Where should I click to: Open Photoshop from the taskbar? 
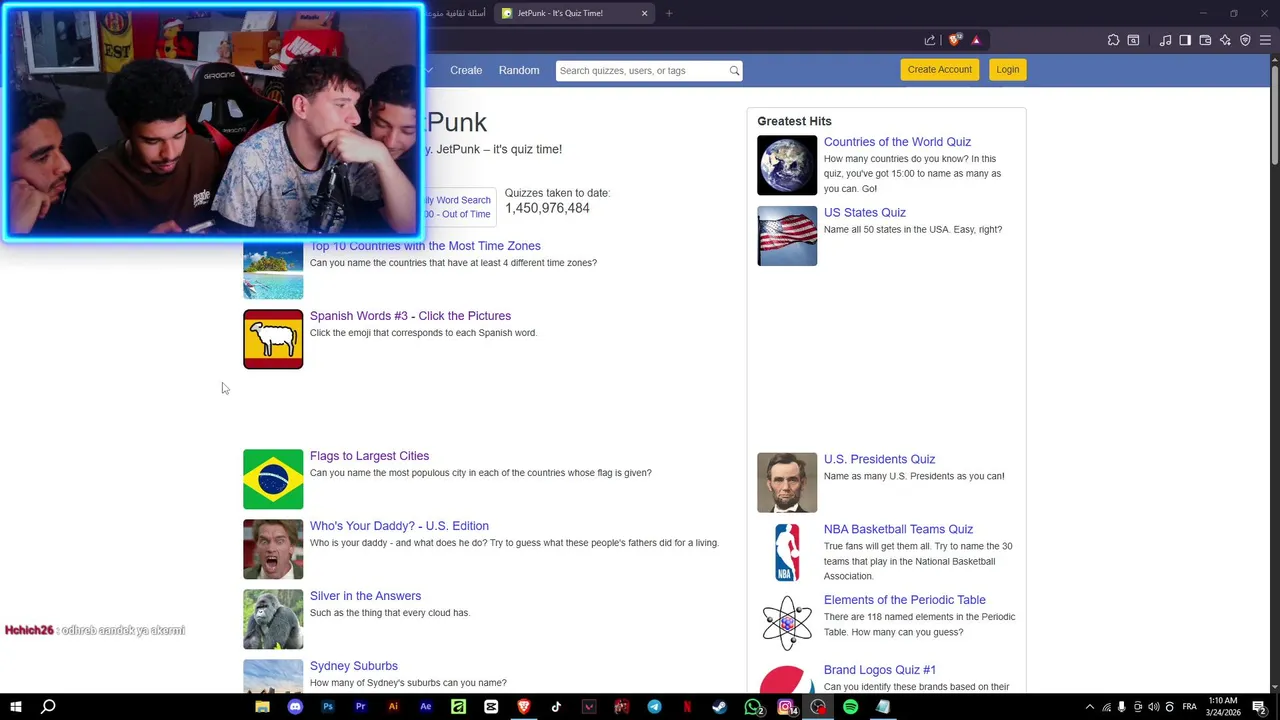coord(328,707)
